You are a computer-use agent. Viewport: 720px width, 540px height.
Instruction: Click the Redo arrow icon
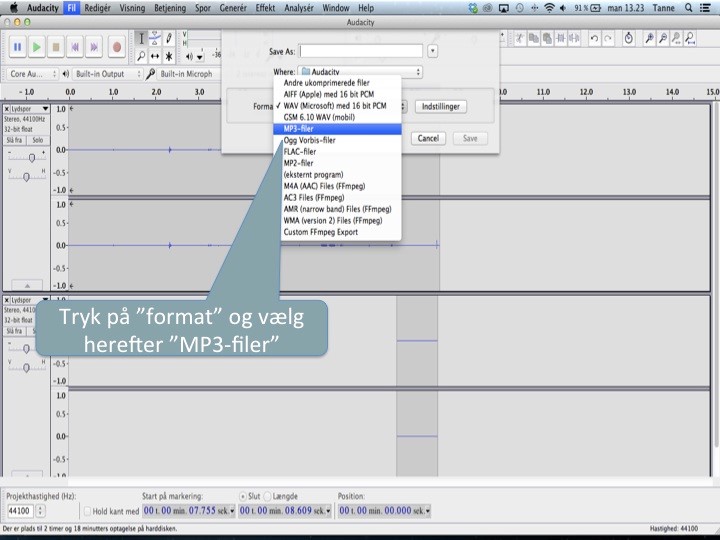(x=608, y=39)
